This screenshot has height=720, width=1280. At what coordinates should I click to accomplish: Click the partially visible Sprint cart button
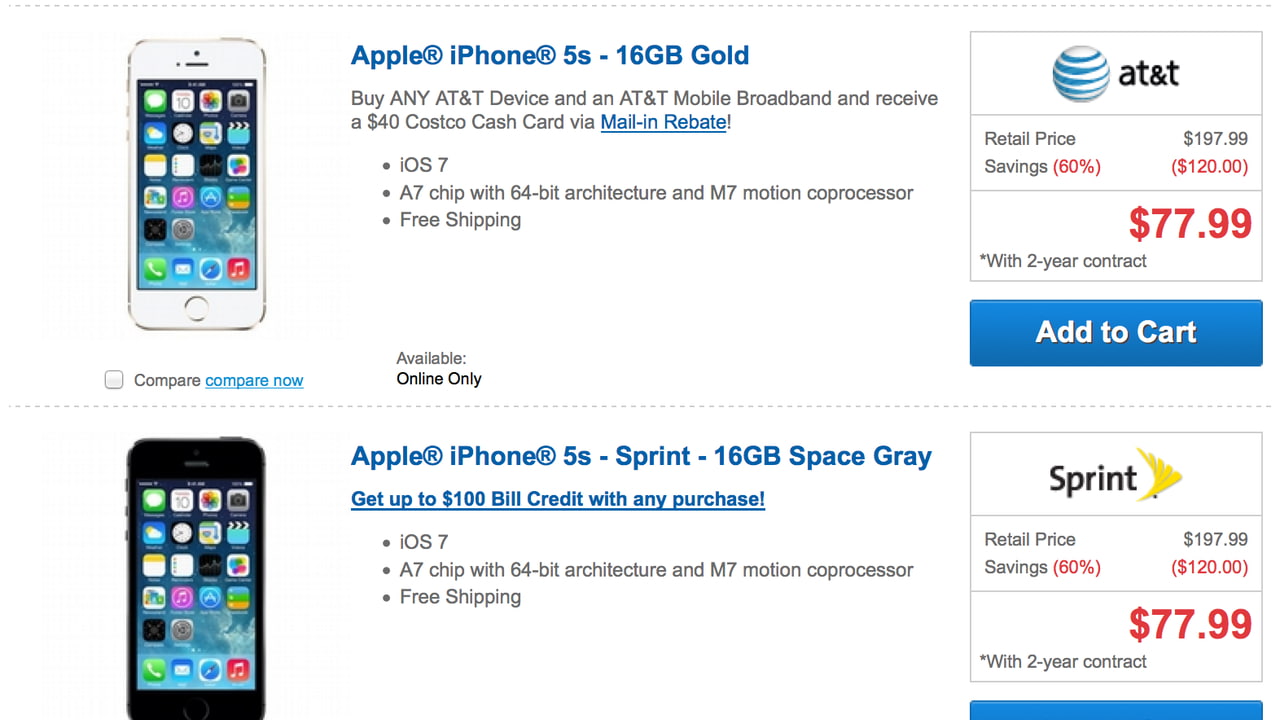pos(1116,710)
